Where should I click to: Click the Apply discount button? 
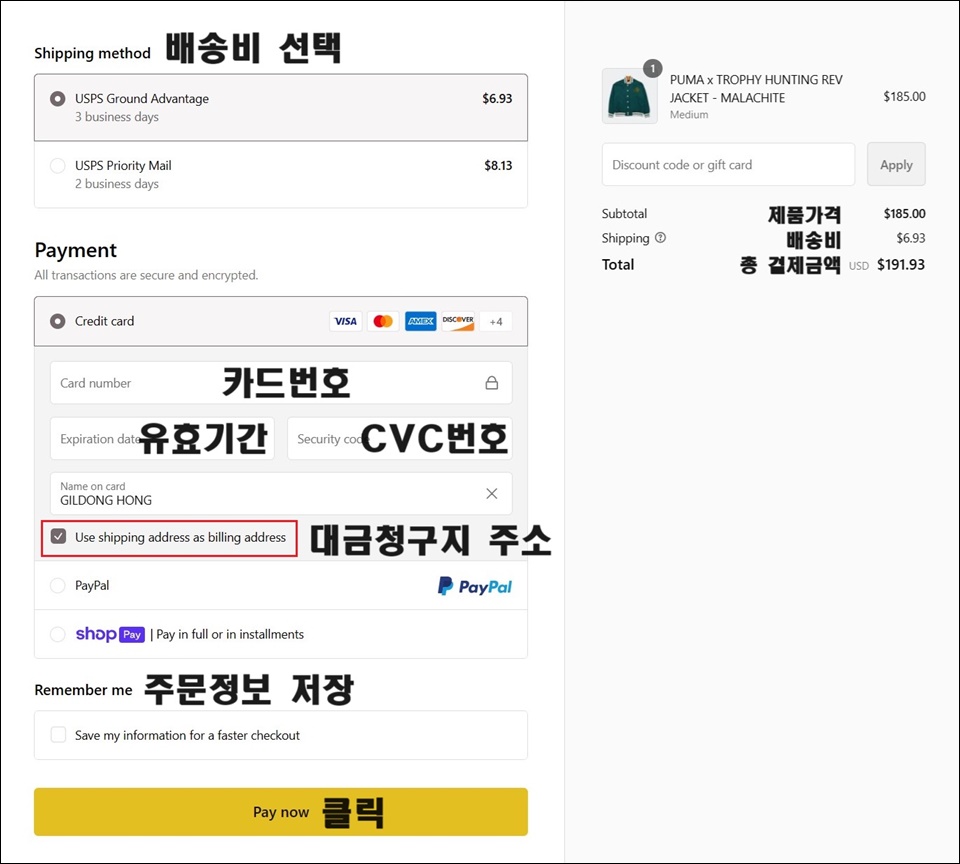(x=896, y=165)
